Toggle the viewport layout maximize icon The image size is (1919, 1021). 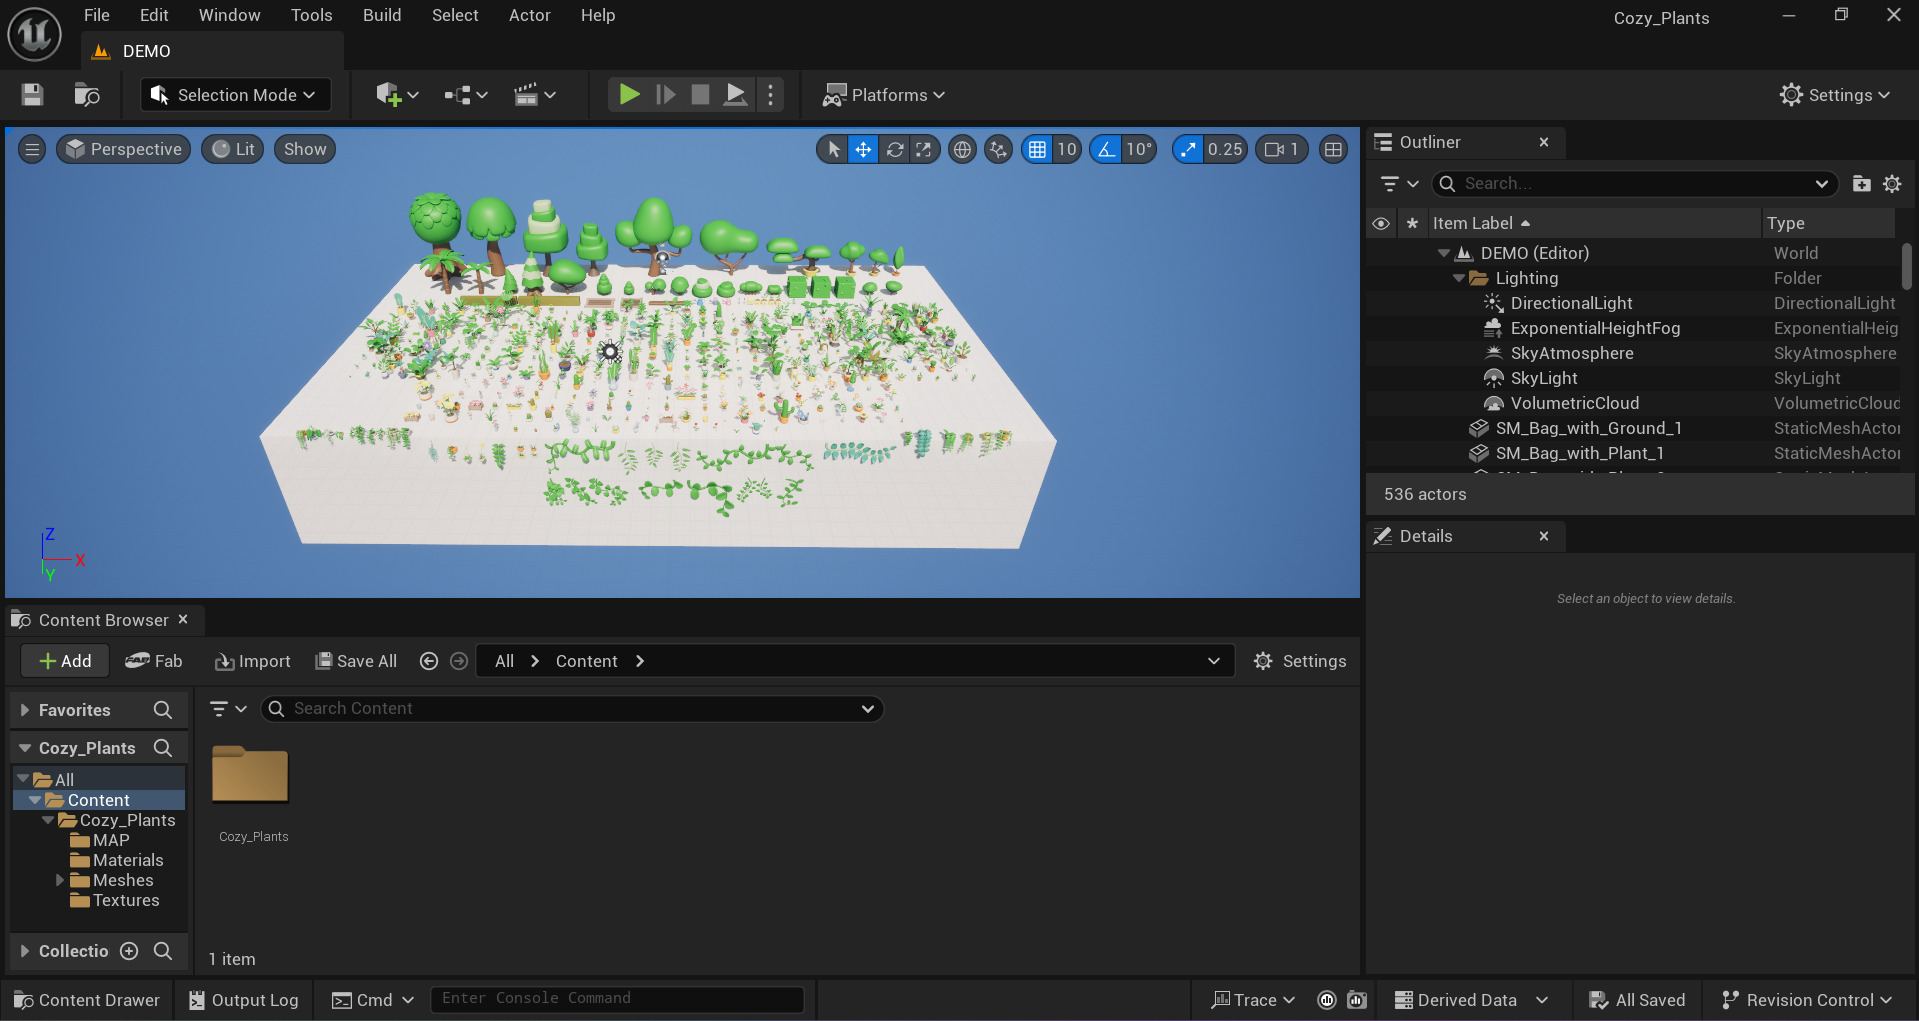1333,149
